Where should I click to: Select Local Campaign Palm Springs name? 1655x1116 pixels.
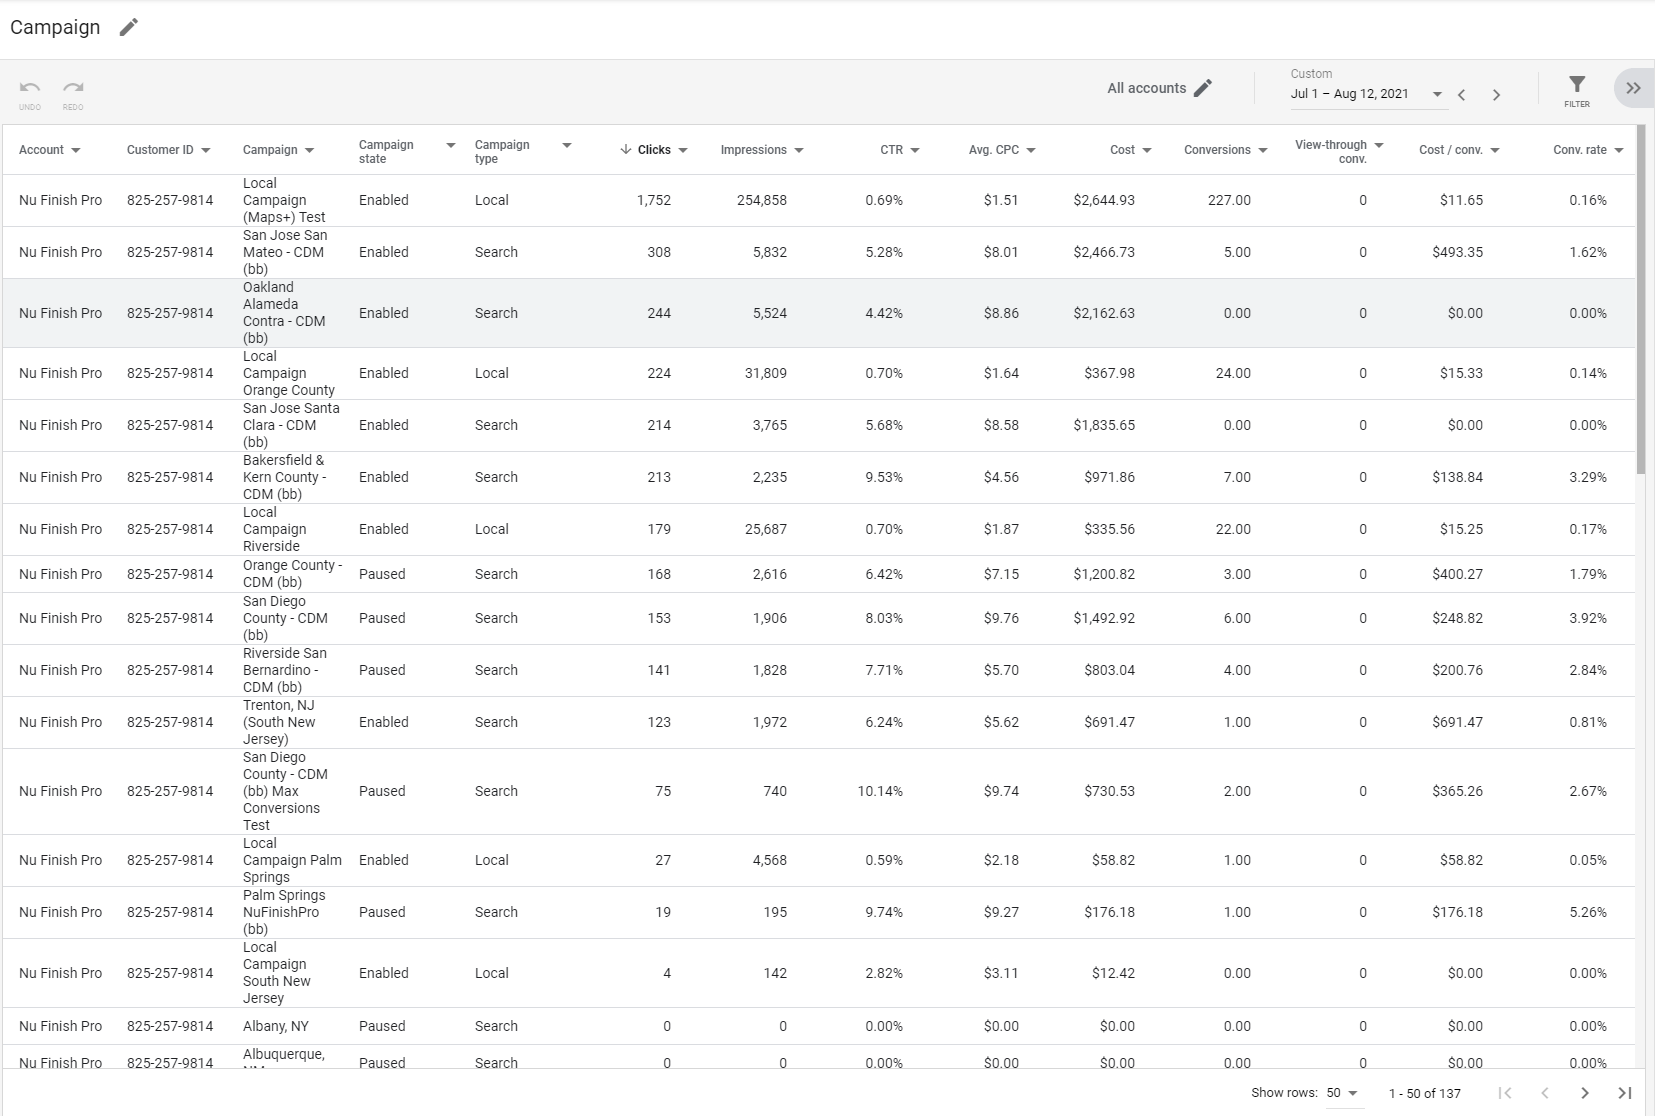[292, 860]
